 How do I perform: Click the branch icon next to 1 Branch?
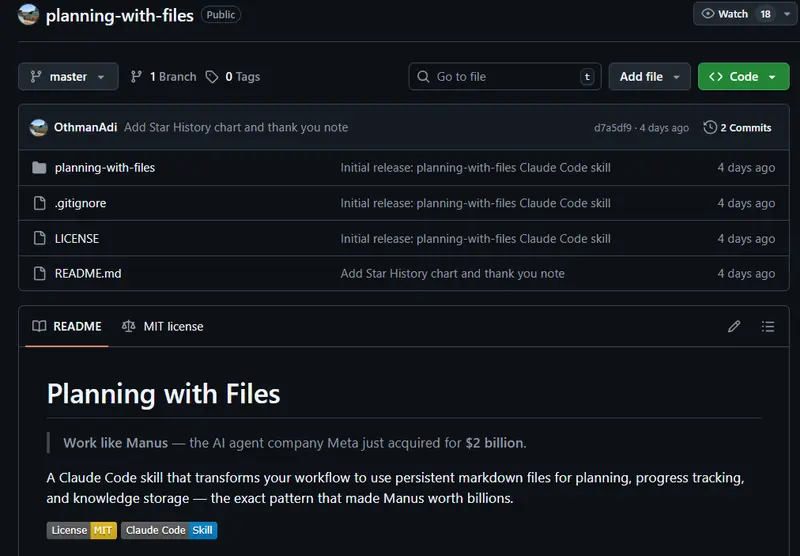136,77
